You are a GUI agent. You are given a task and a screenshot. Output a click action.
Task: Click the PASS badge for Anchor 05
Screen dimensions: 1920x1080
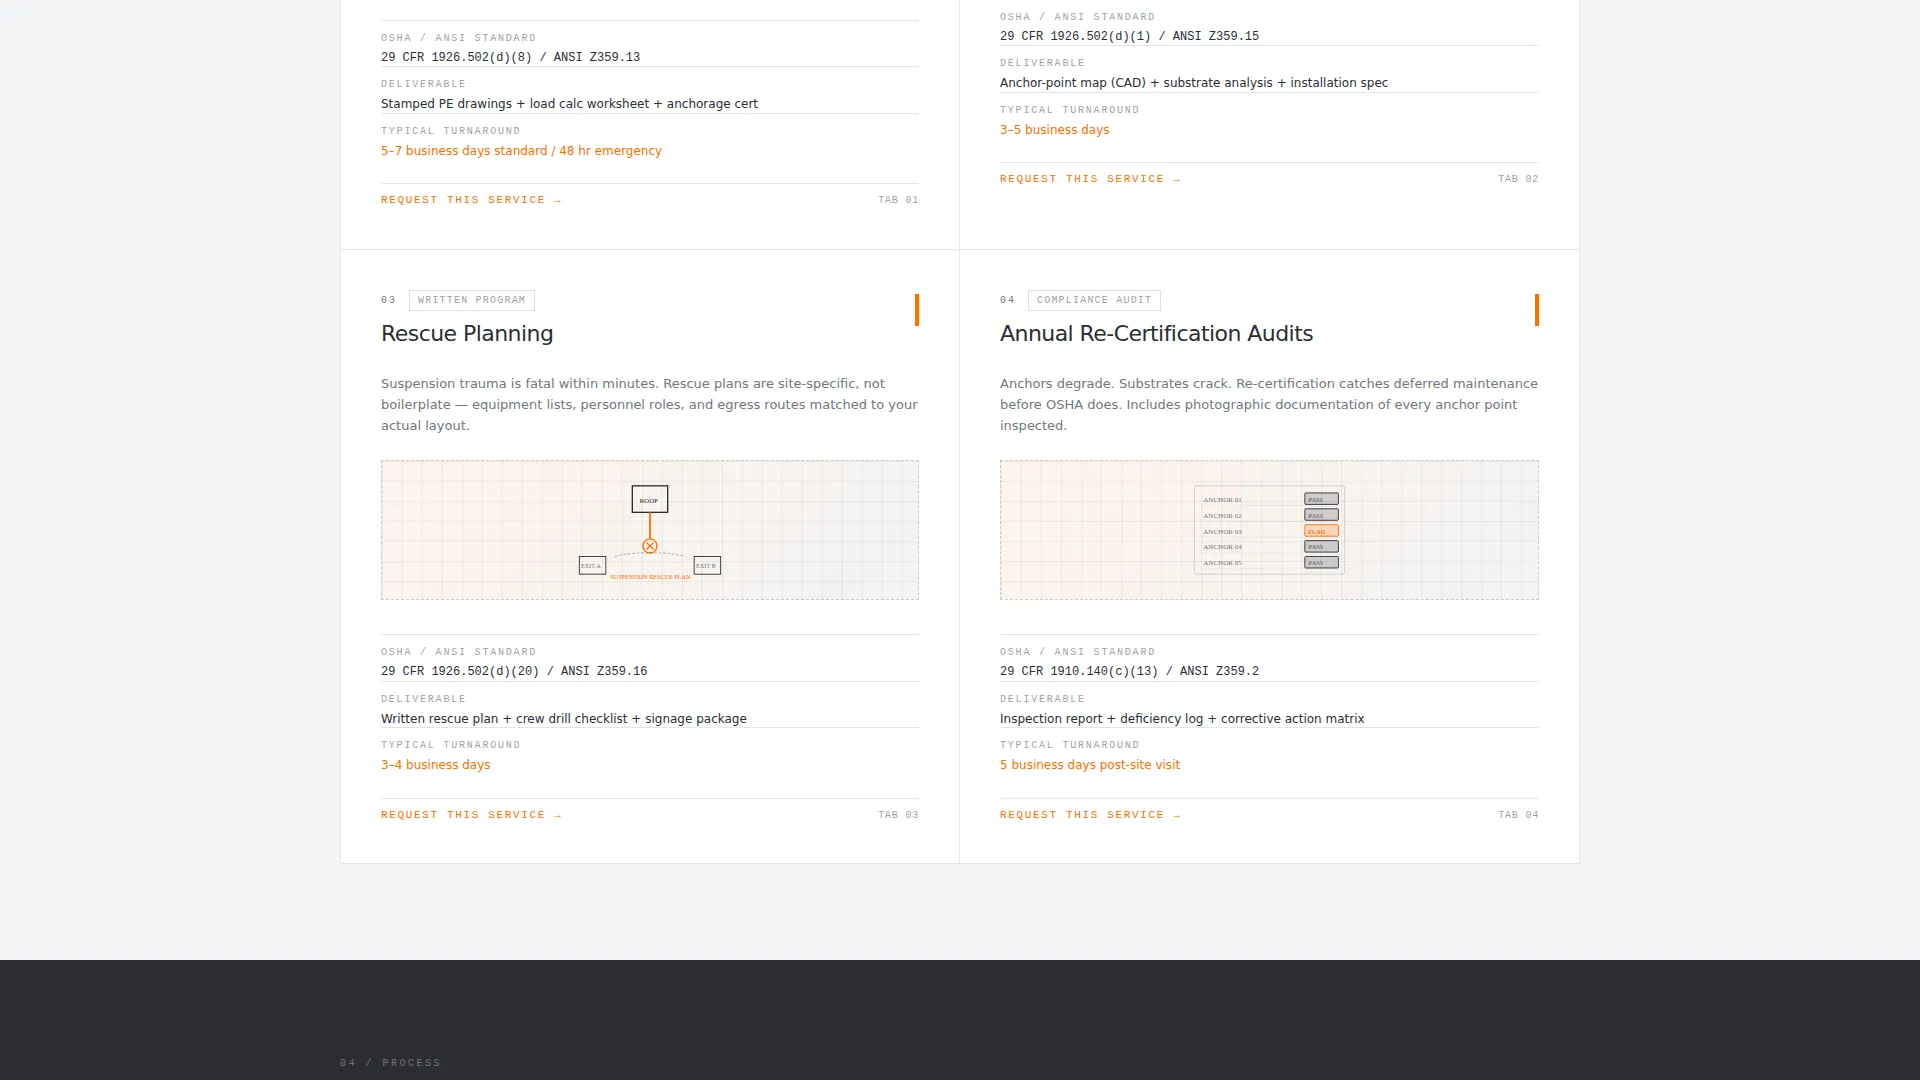coord(1321,563)
